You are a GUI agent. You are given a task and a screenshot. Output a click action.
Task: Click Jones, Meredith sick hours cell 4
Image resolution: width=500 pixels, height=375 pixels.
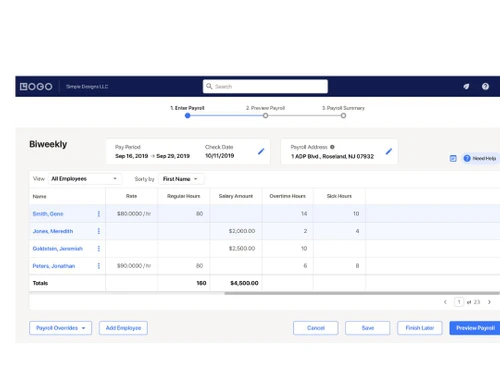pos(339,231)
